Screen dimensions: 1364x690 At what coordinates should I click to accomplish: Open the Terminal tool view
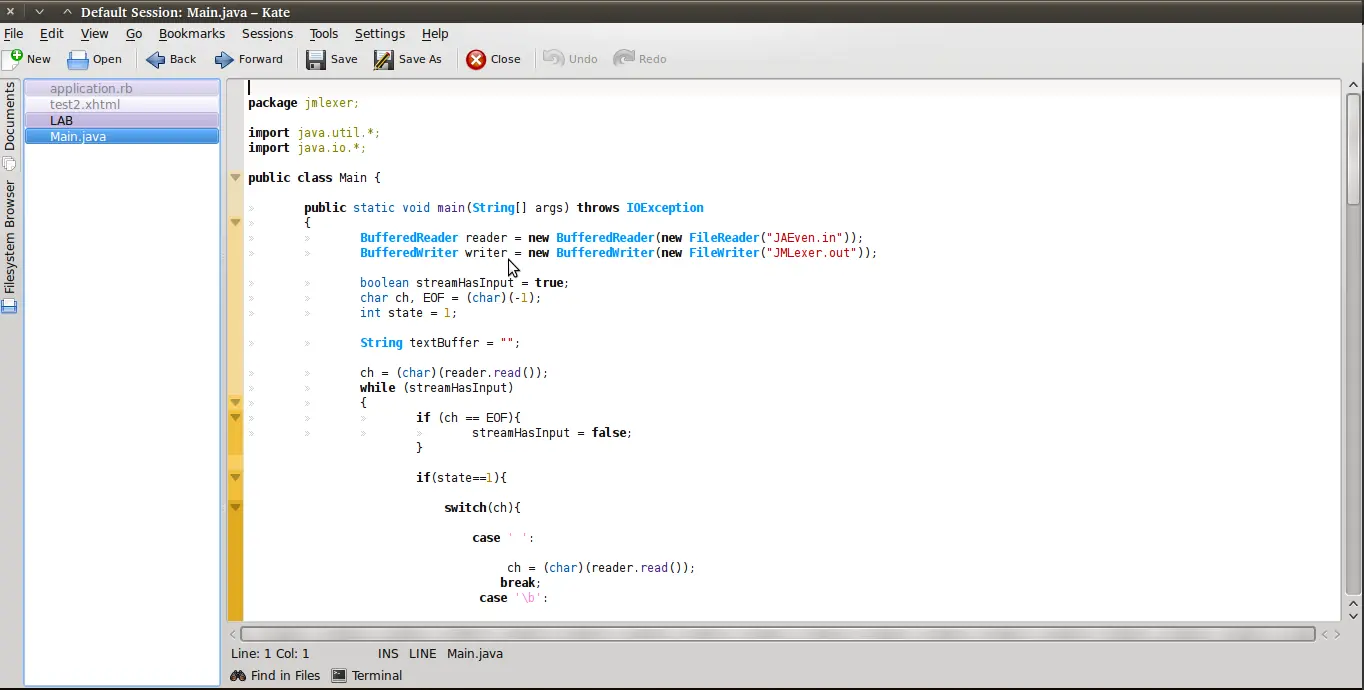point(367,676)
